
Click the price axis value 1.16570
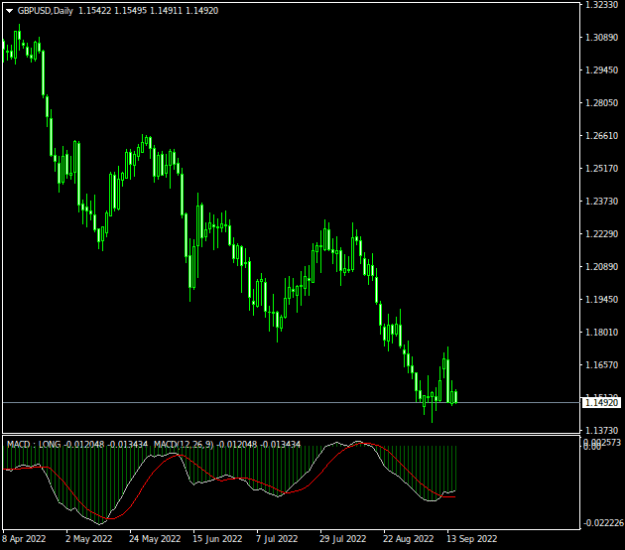point(601,365)
